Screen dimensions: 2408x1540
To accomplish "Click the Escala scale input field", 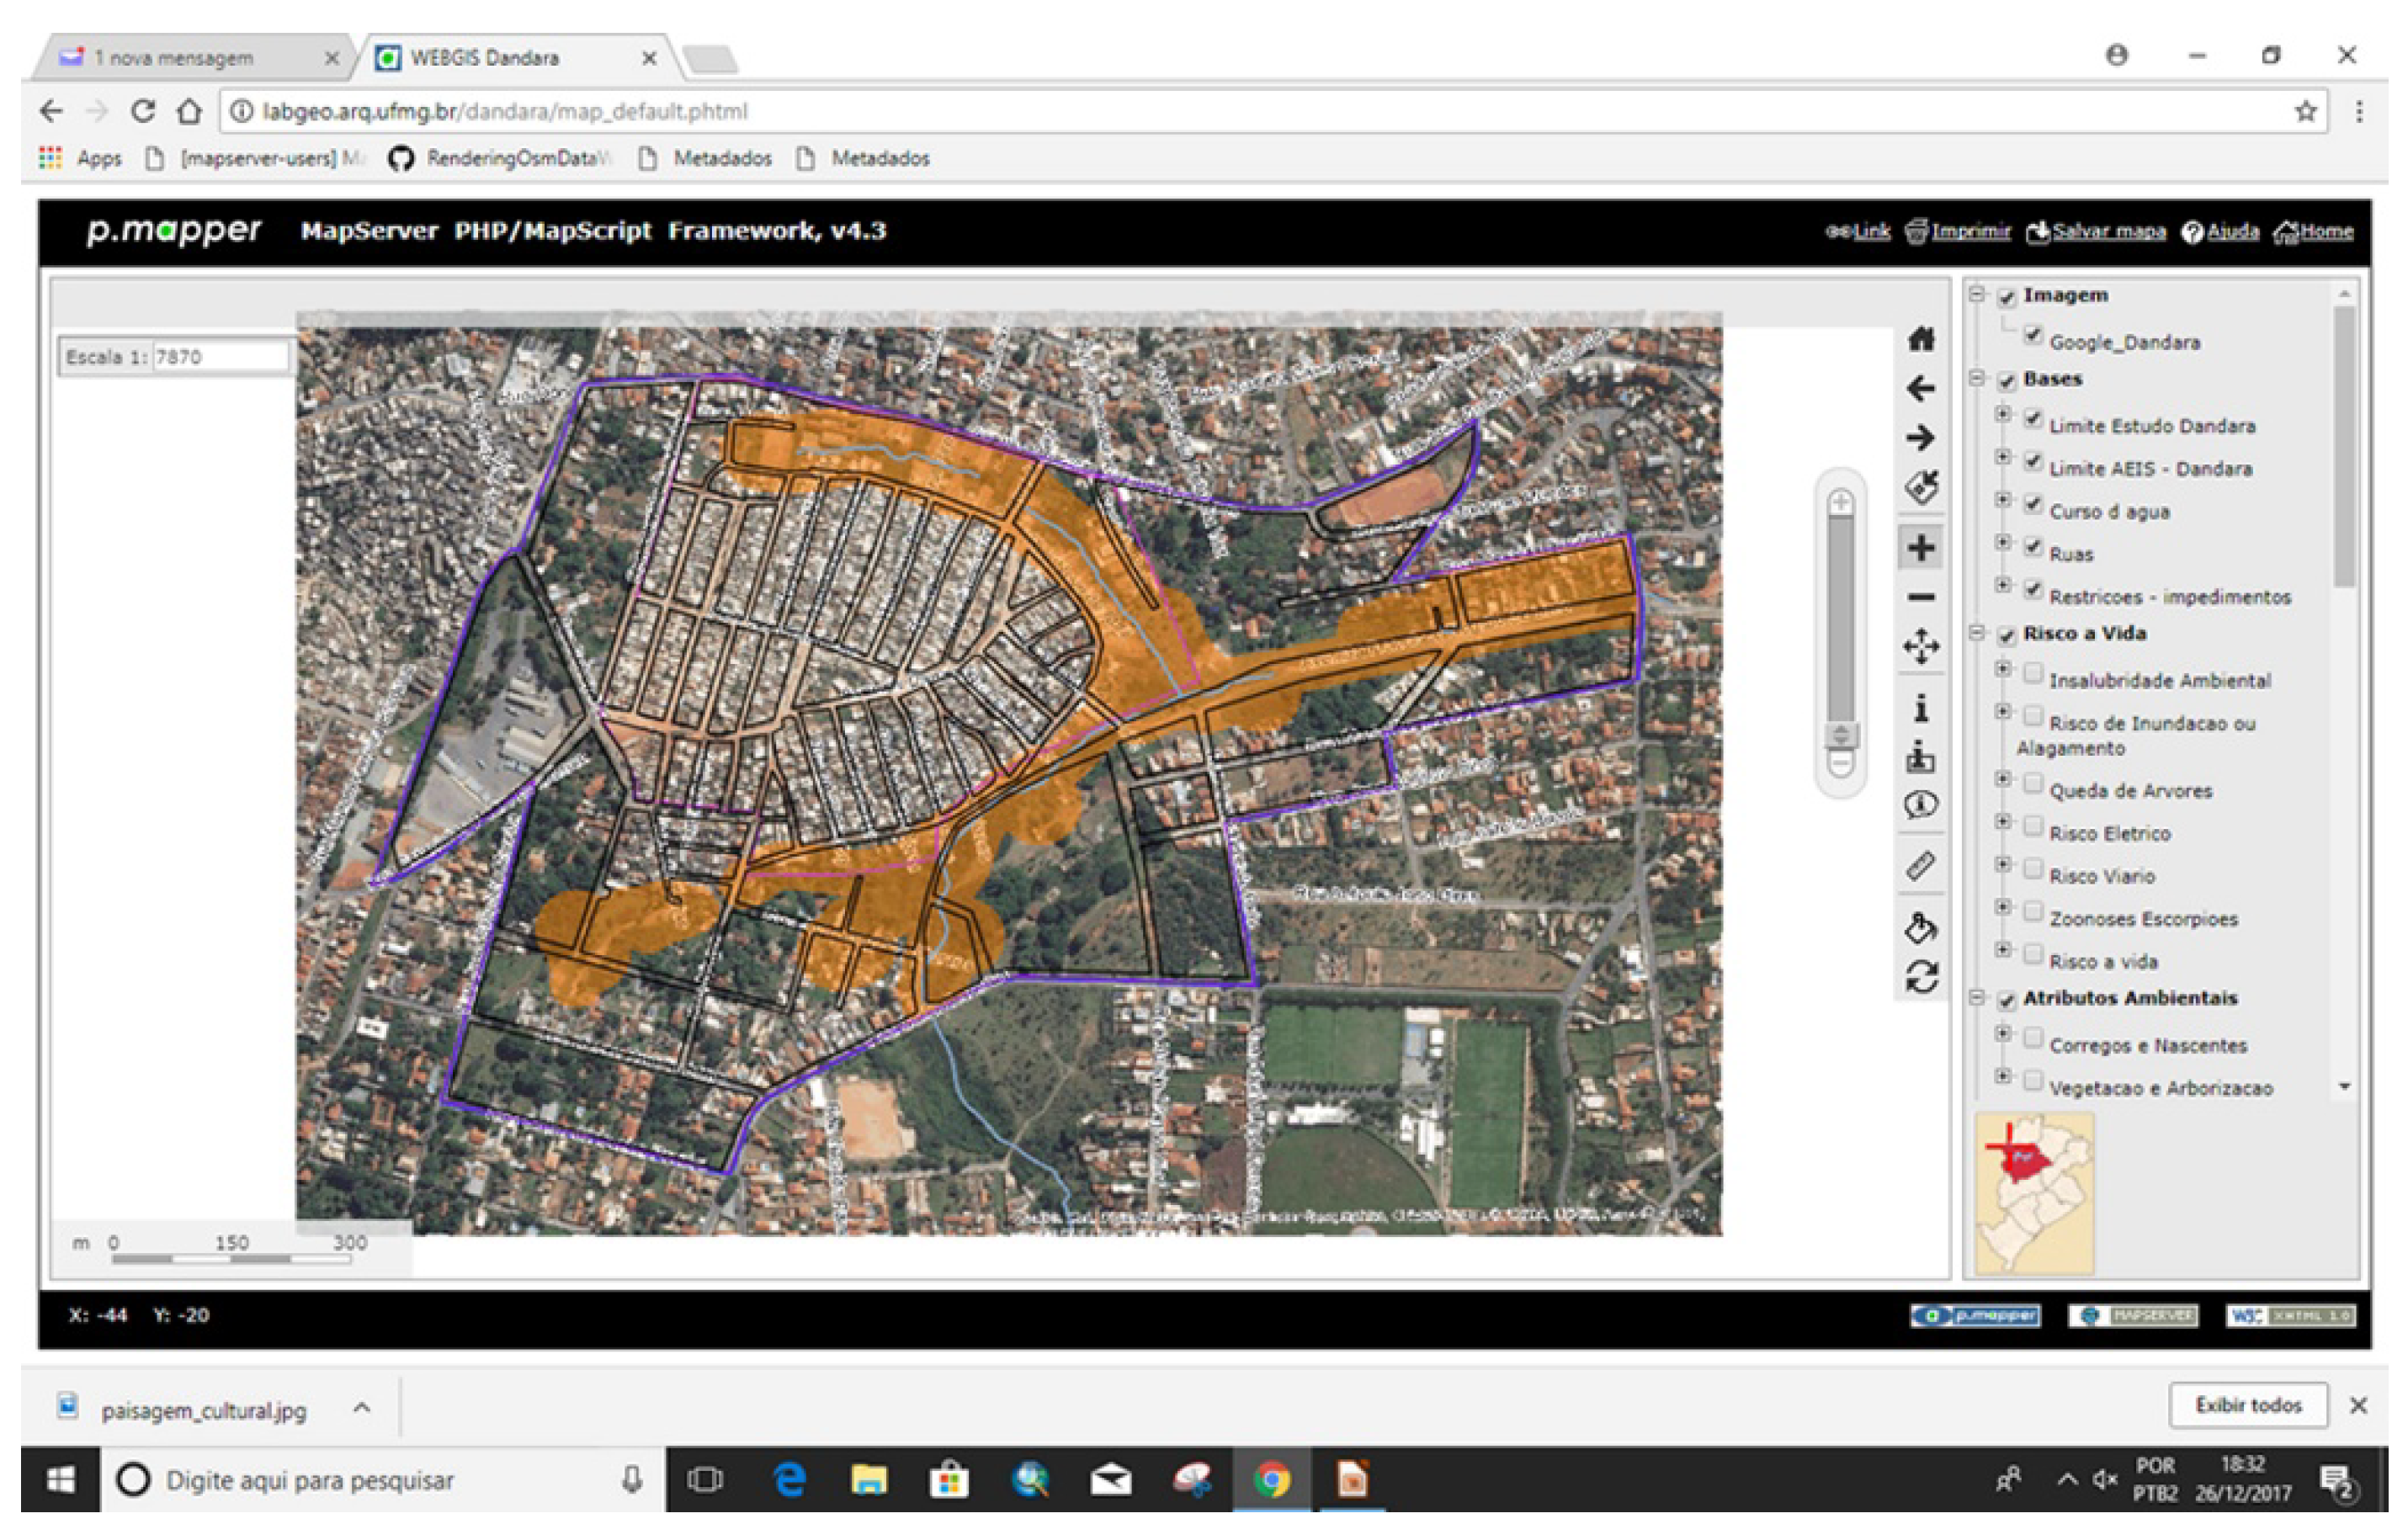I will point(220,357).
